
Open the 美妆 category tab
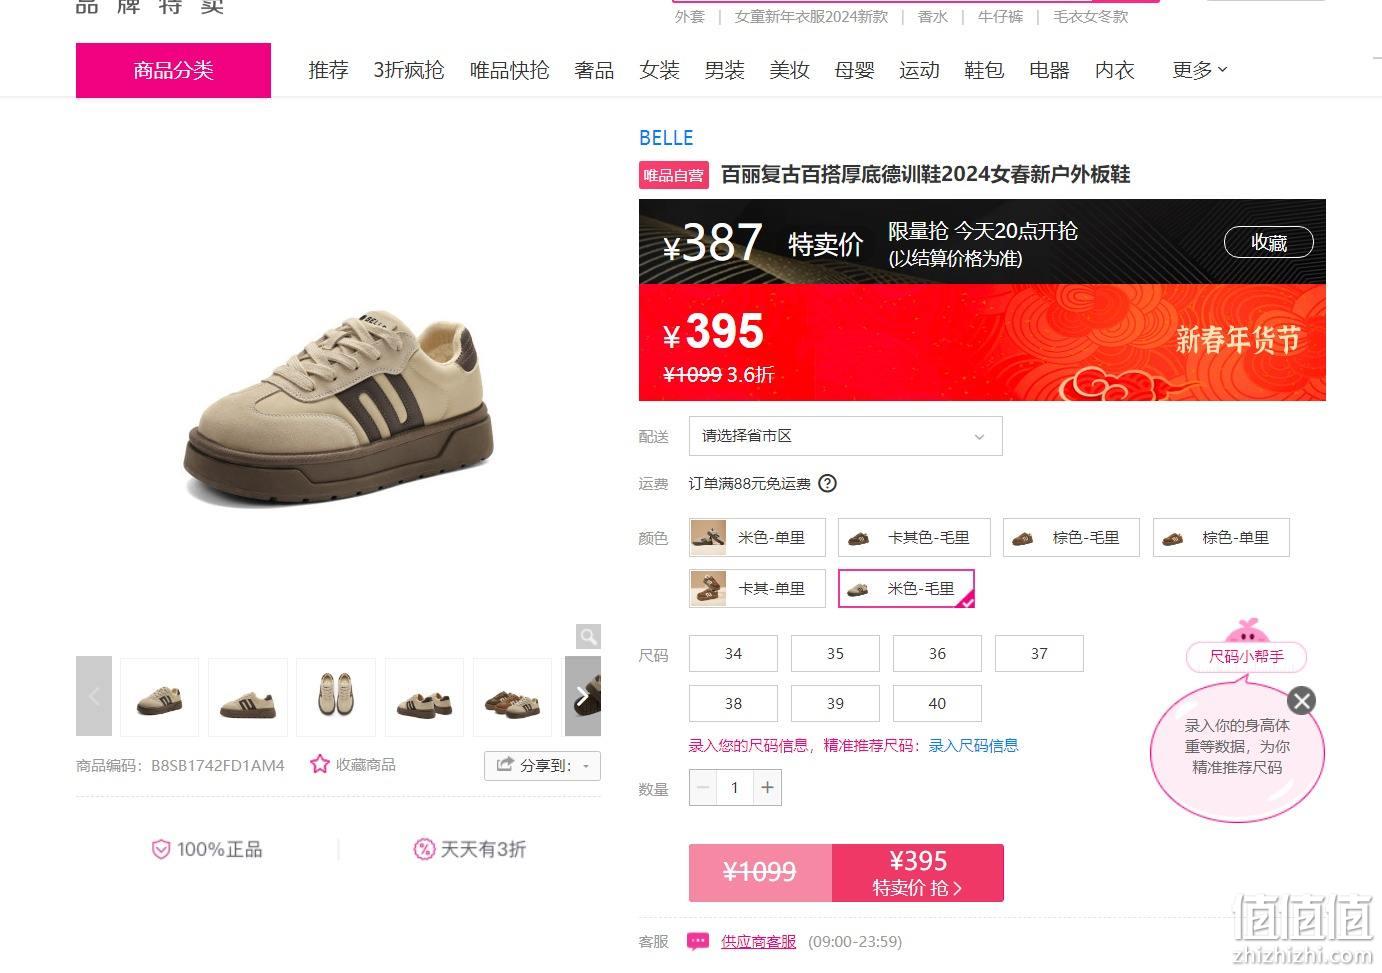click(x=789, y=70)
